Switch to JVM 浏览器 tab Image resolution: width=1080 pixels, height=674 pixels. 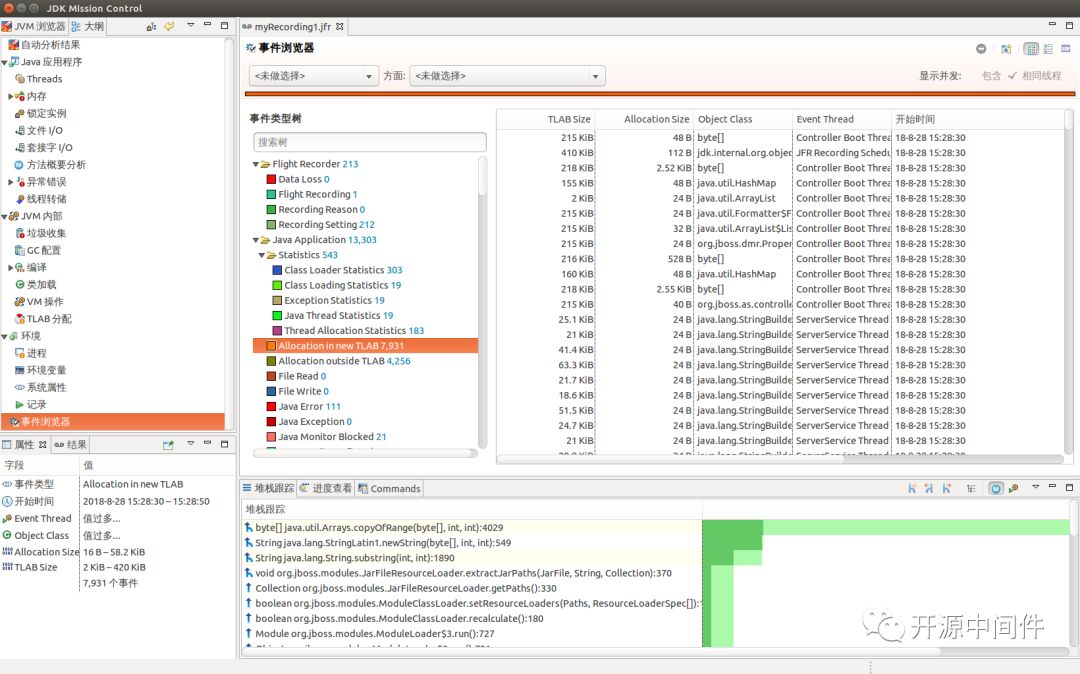[34, 26]
